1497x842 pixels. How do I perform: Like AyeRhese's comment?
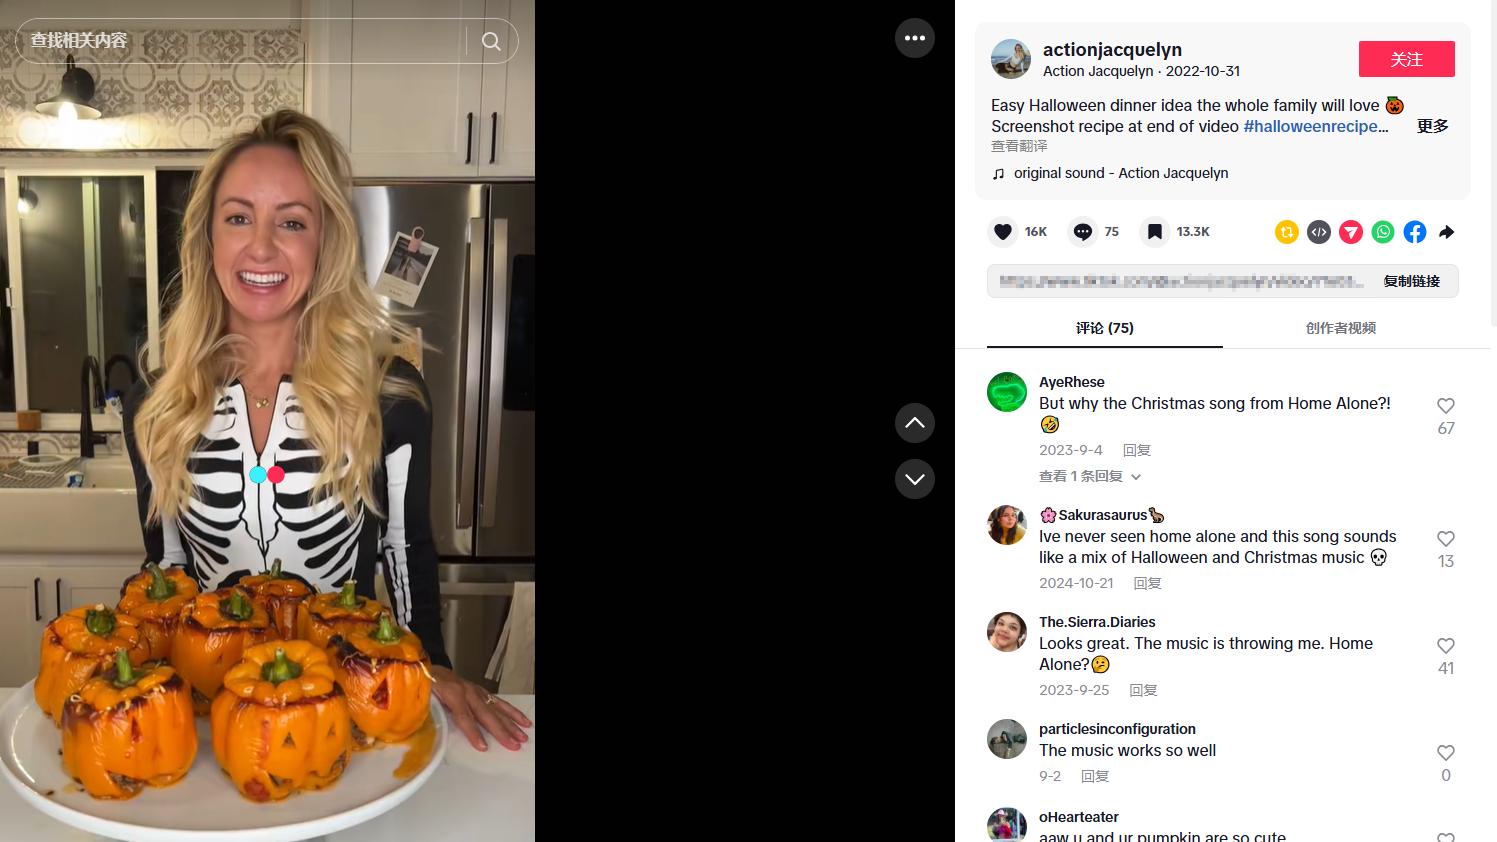(1446, 406)
